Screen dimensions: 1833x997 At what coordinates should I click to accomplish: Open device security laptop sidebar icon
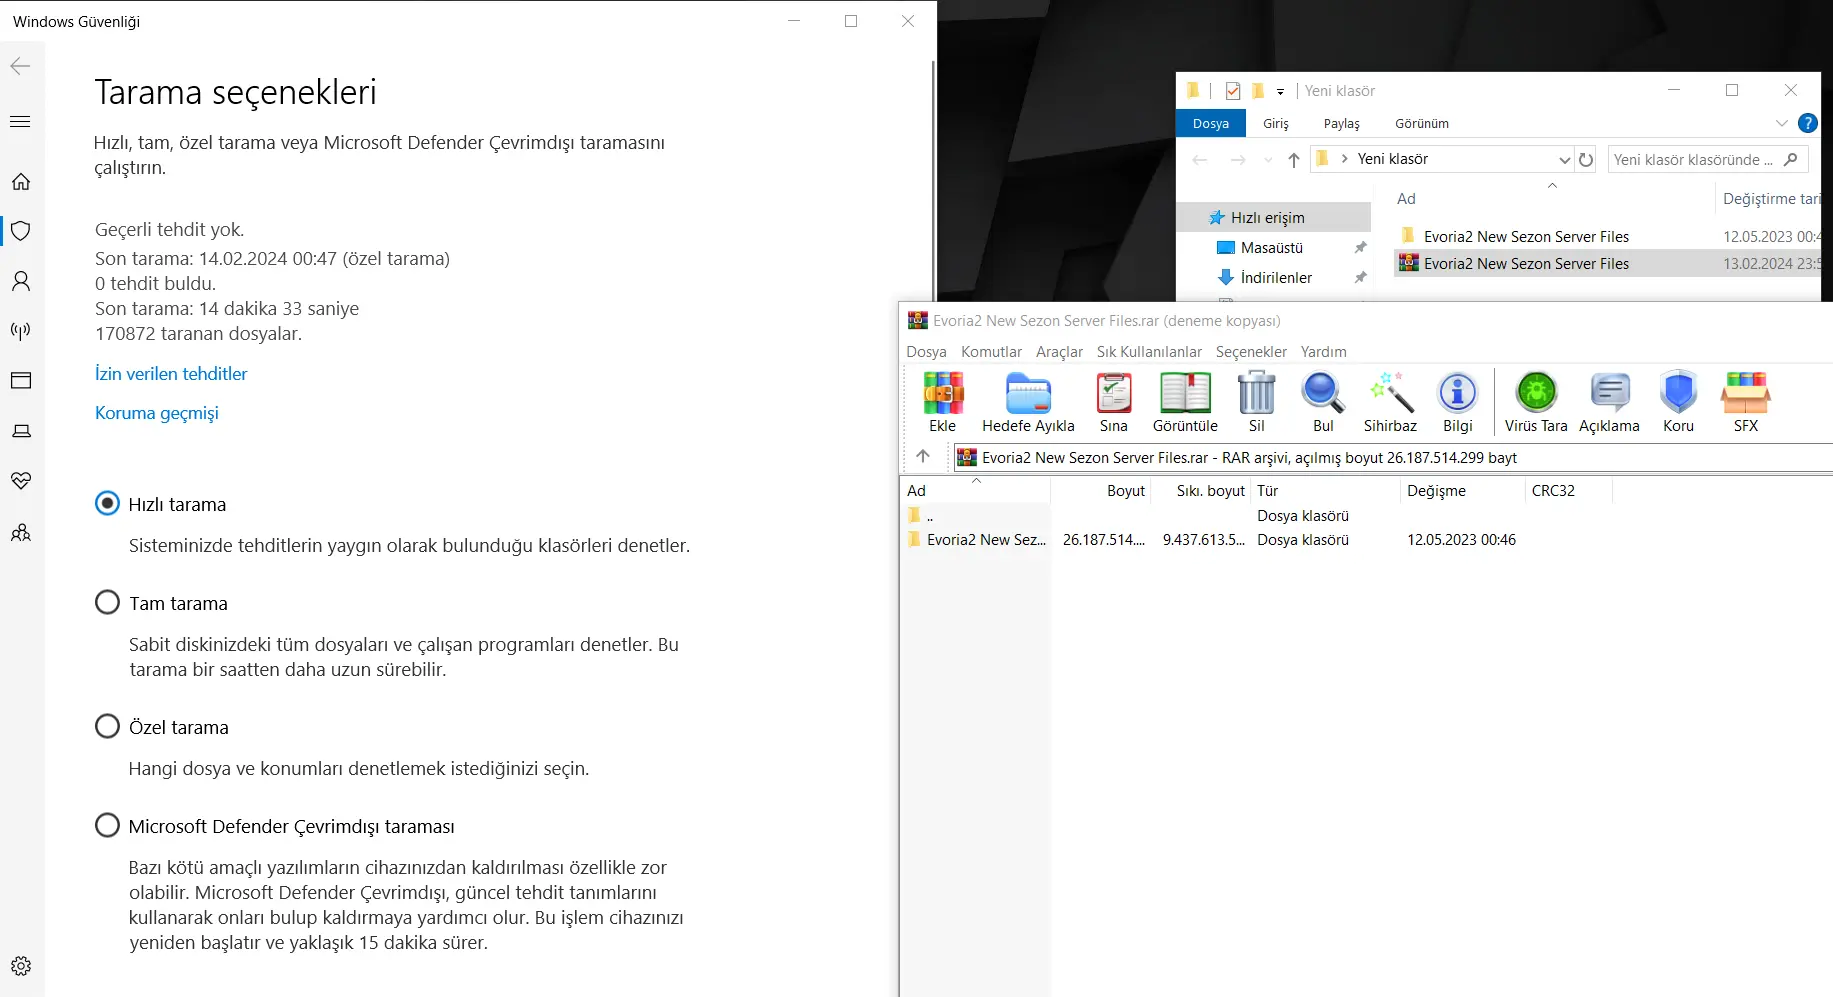tap(21, 431)
